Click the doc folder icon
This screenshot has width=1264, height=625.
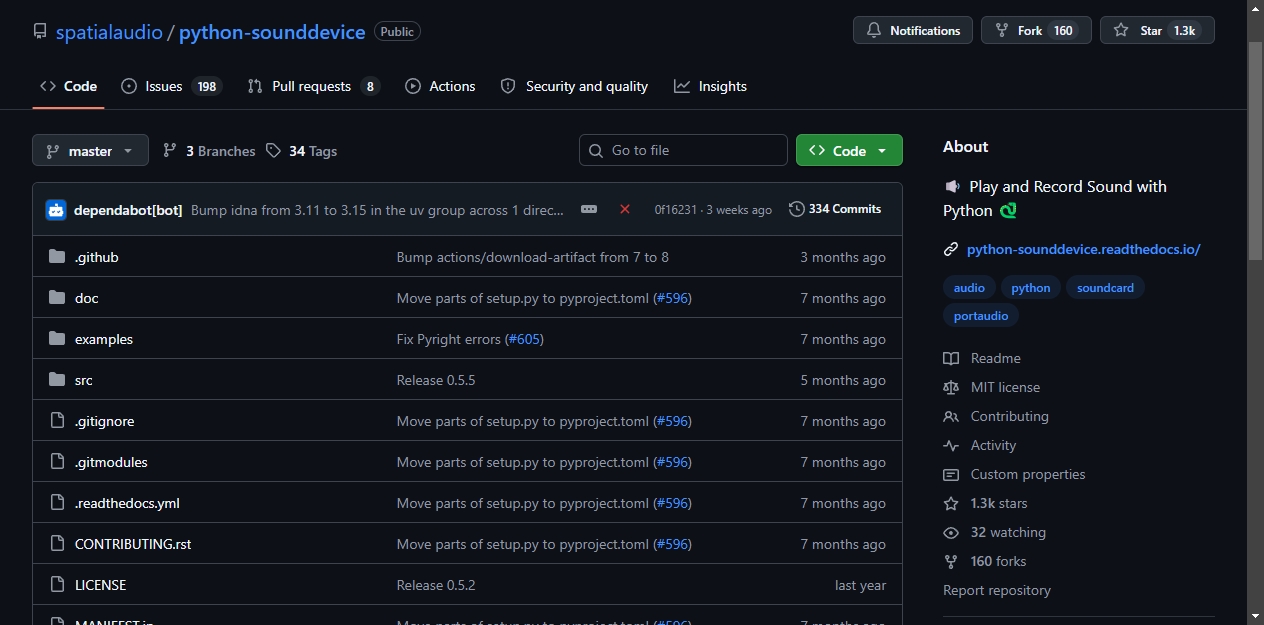[x=57, y=298]
